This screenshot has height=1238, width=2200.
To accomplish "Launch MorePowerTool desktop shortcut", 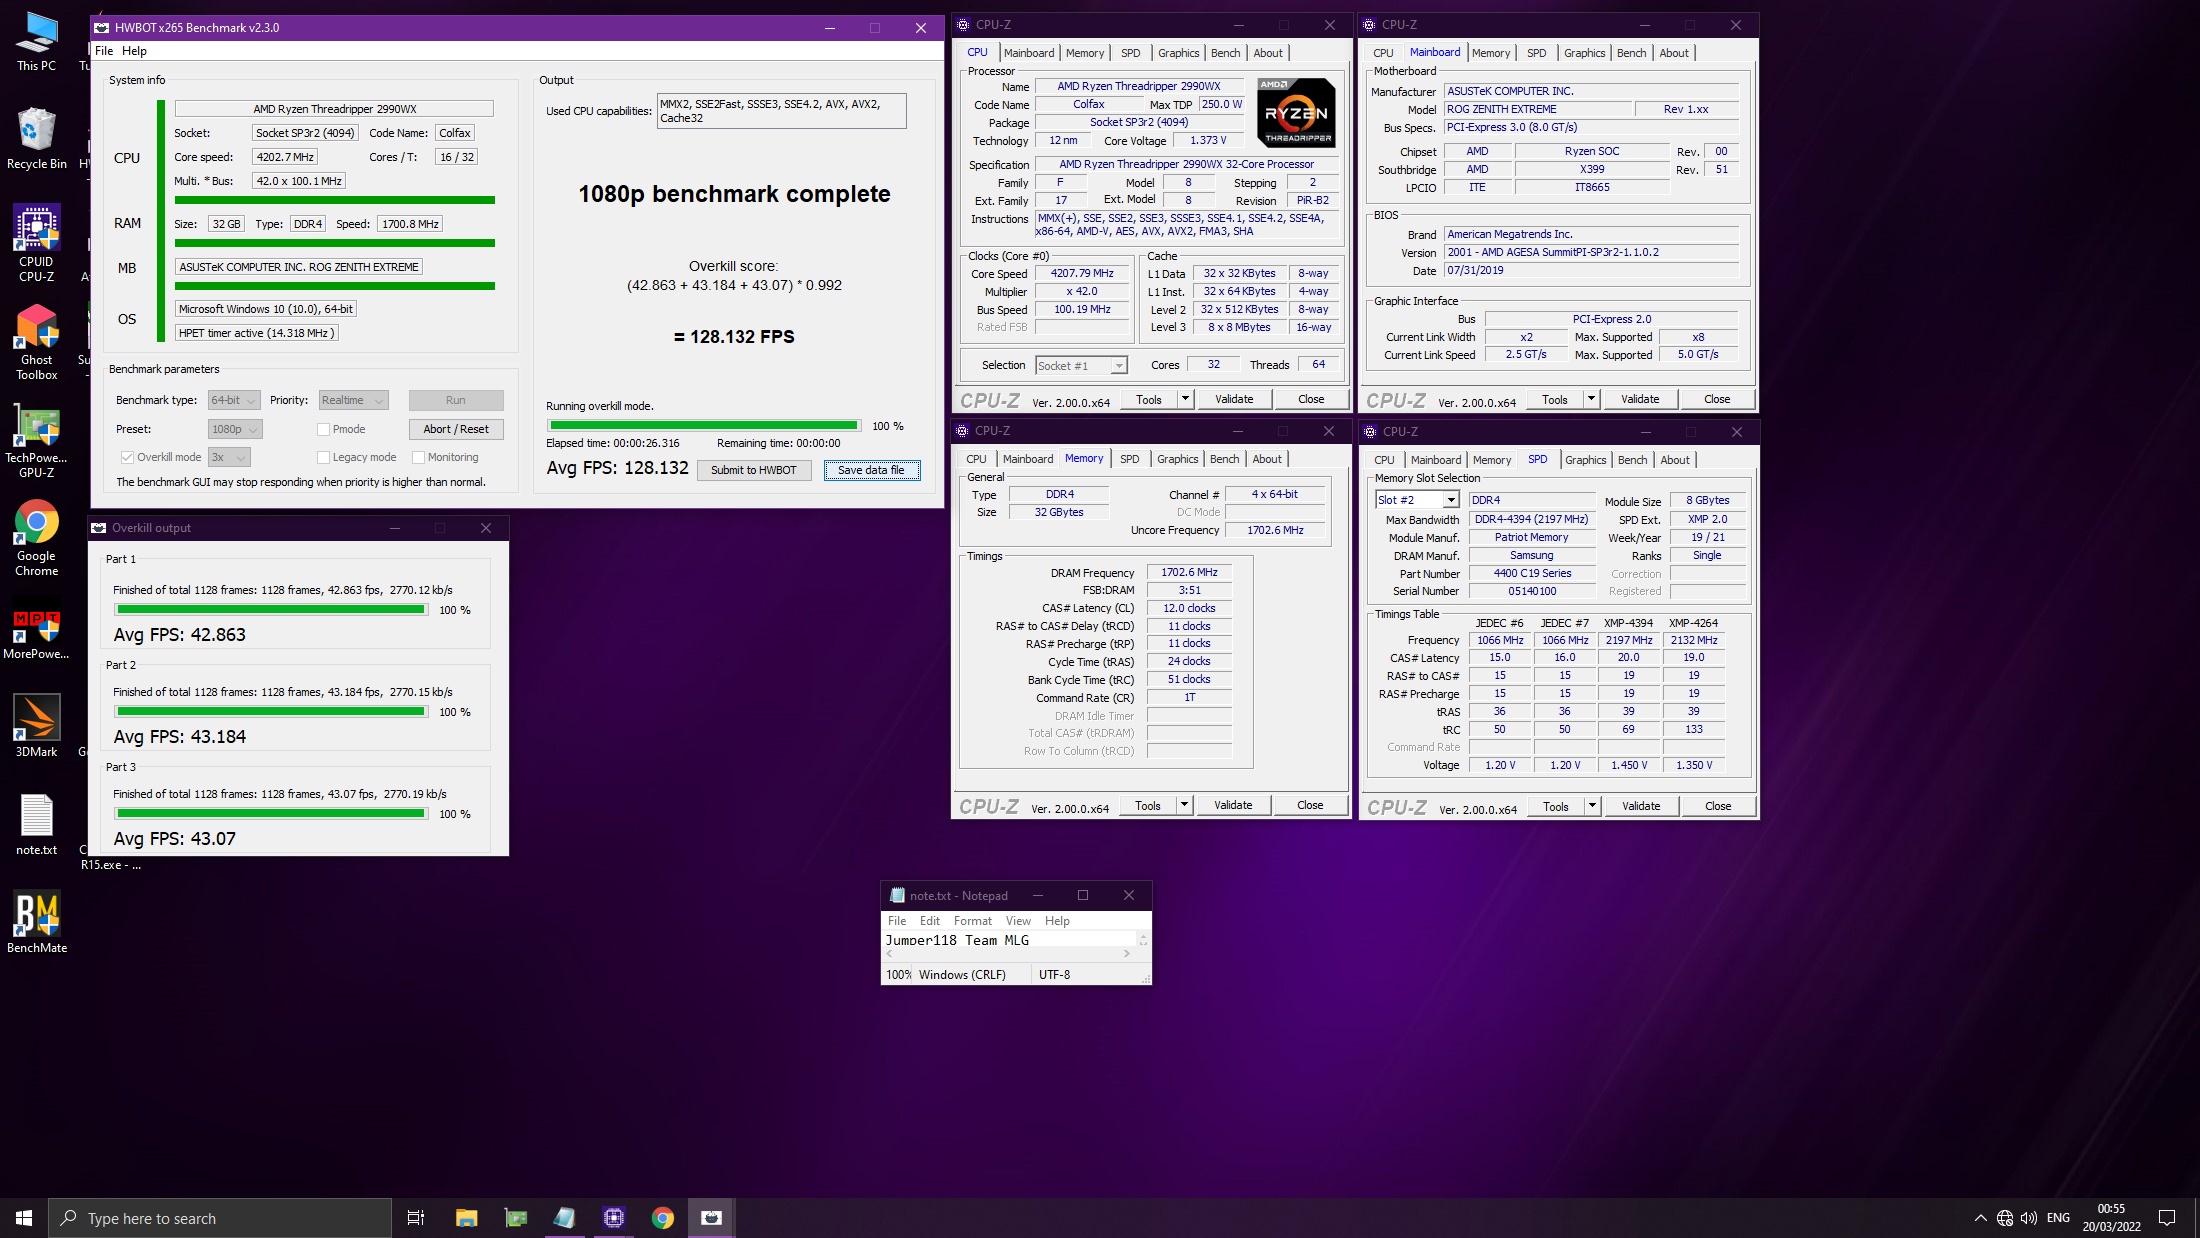I will (x=36, y=633).
